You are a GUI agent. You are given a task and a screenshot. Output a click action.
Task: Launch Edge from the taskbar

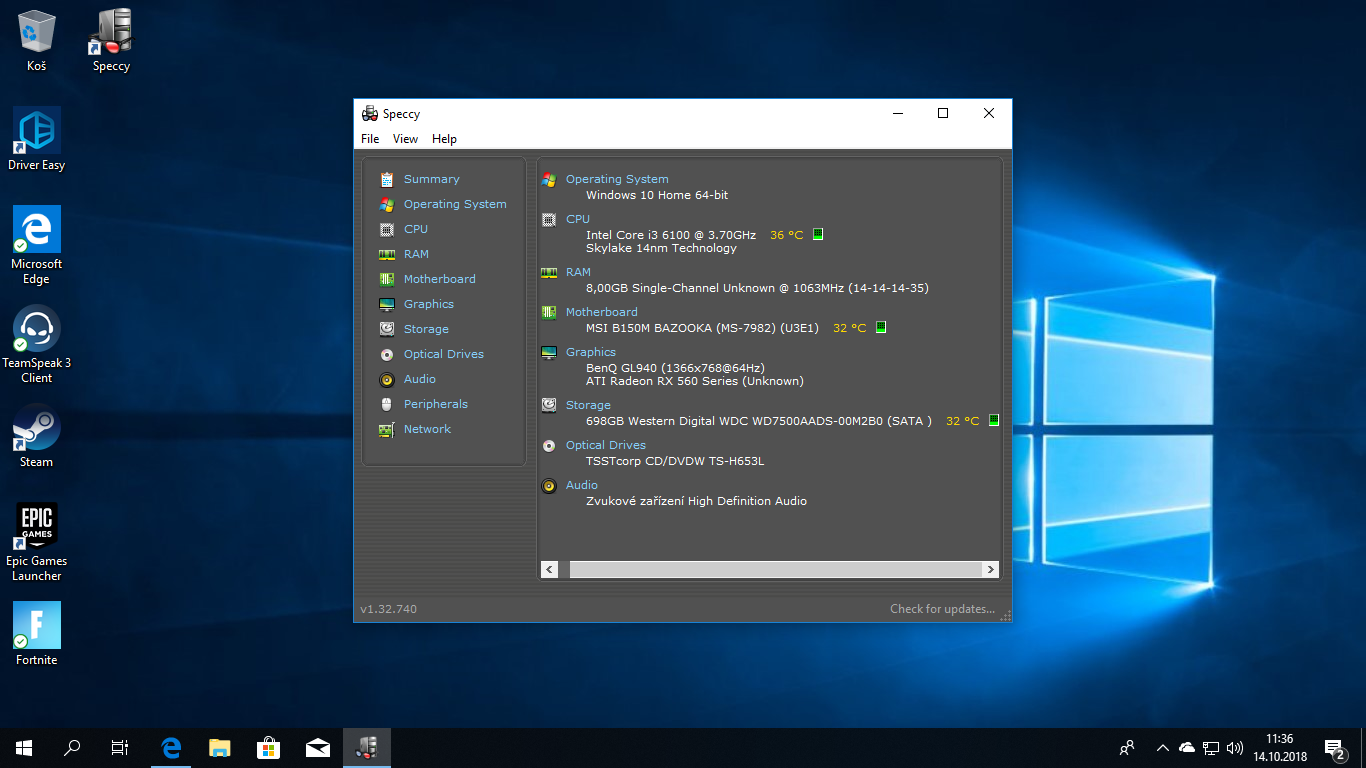pos(171,748)
